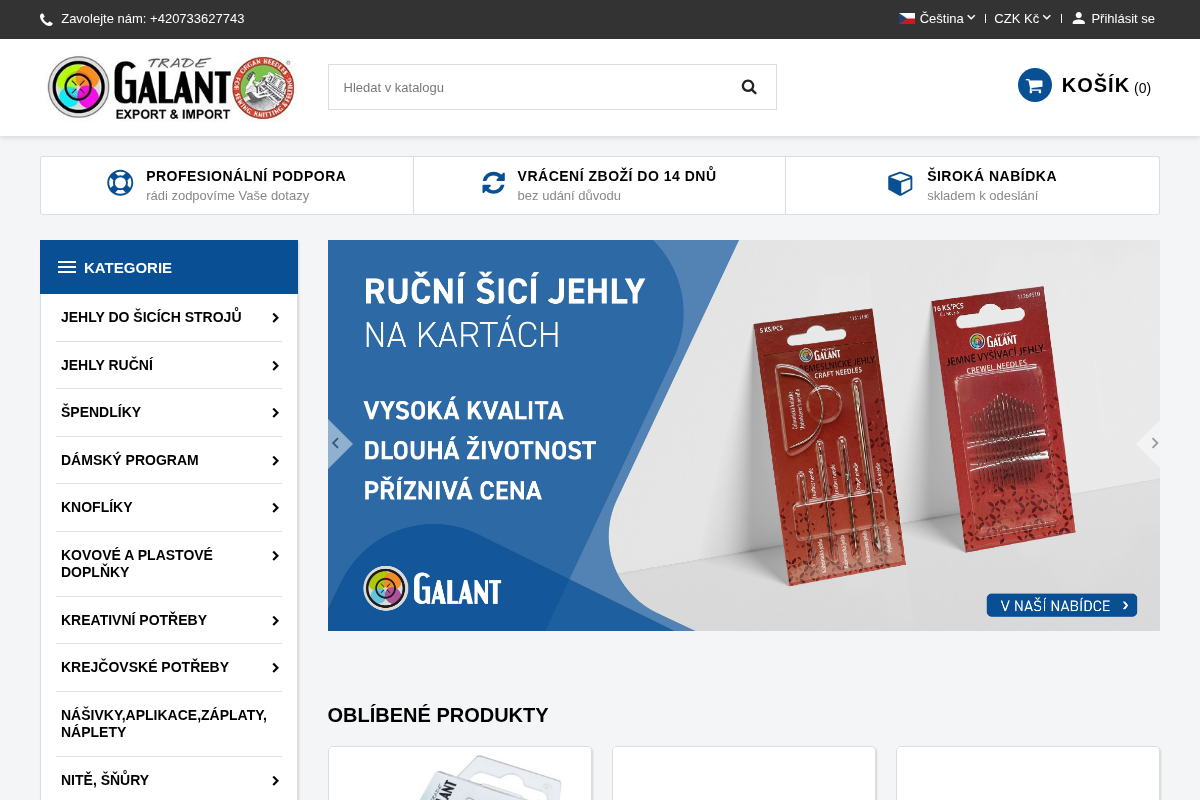The image size is (1200, 800).
Task: Click the hamburger icon beside Kategorie
Action: coord(67,267)
